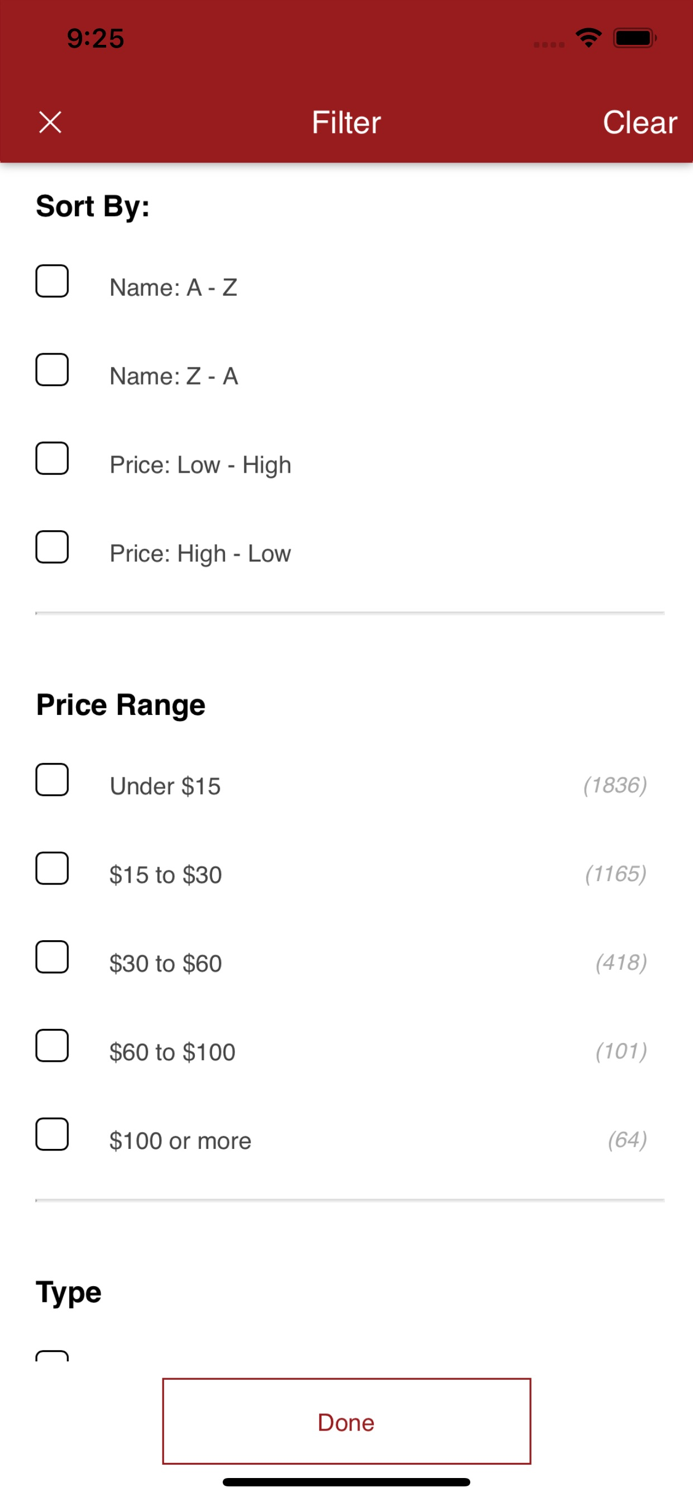Tap the battery icon in status bar
Screen dimensions: 693x1500
(x=634, y=38)
